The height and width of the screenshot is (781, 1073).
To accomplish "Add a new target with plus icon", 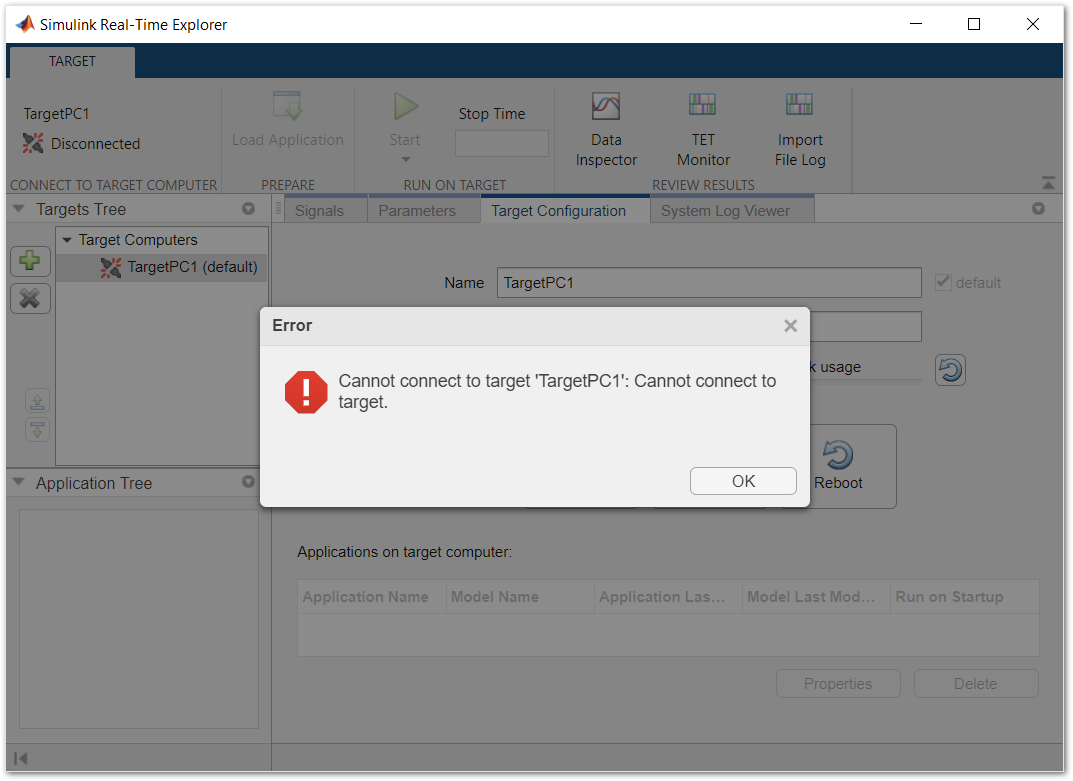I will [30, 261].
